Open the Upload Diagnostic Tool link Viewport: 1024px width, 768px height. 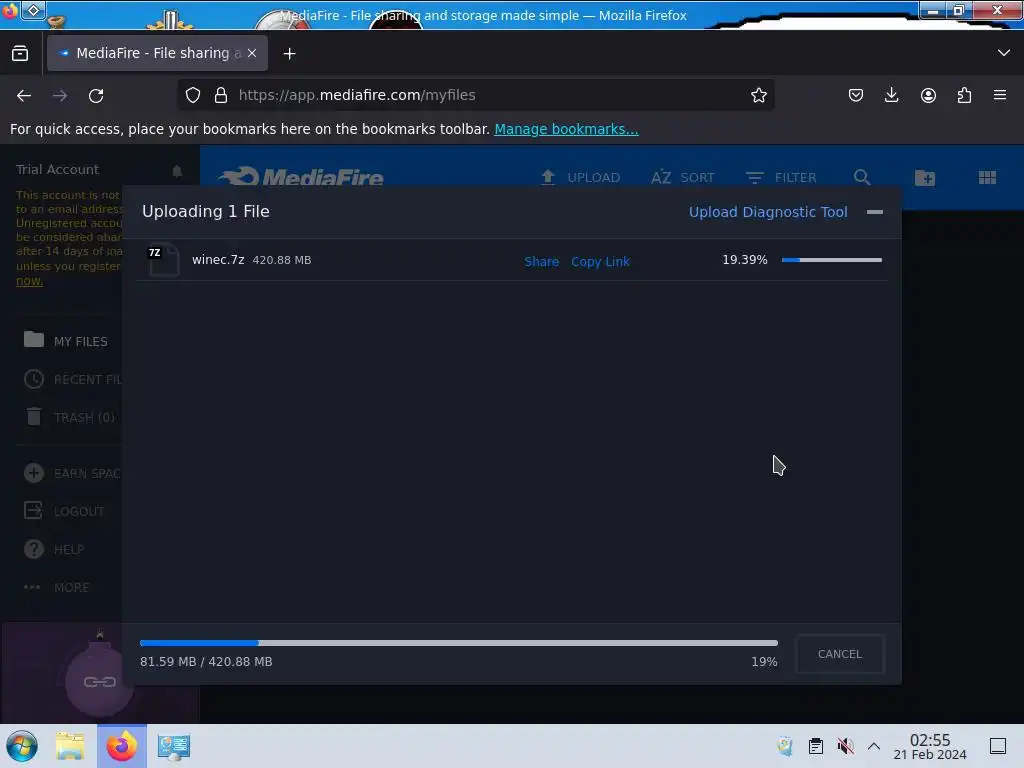[x=768, y=212]
